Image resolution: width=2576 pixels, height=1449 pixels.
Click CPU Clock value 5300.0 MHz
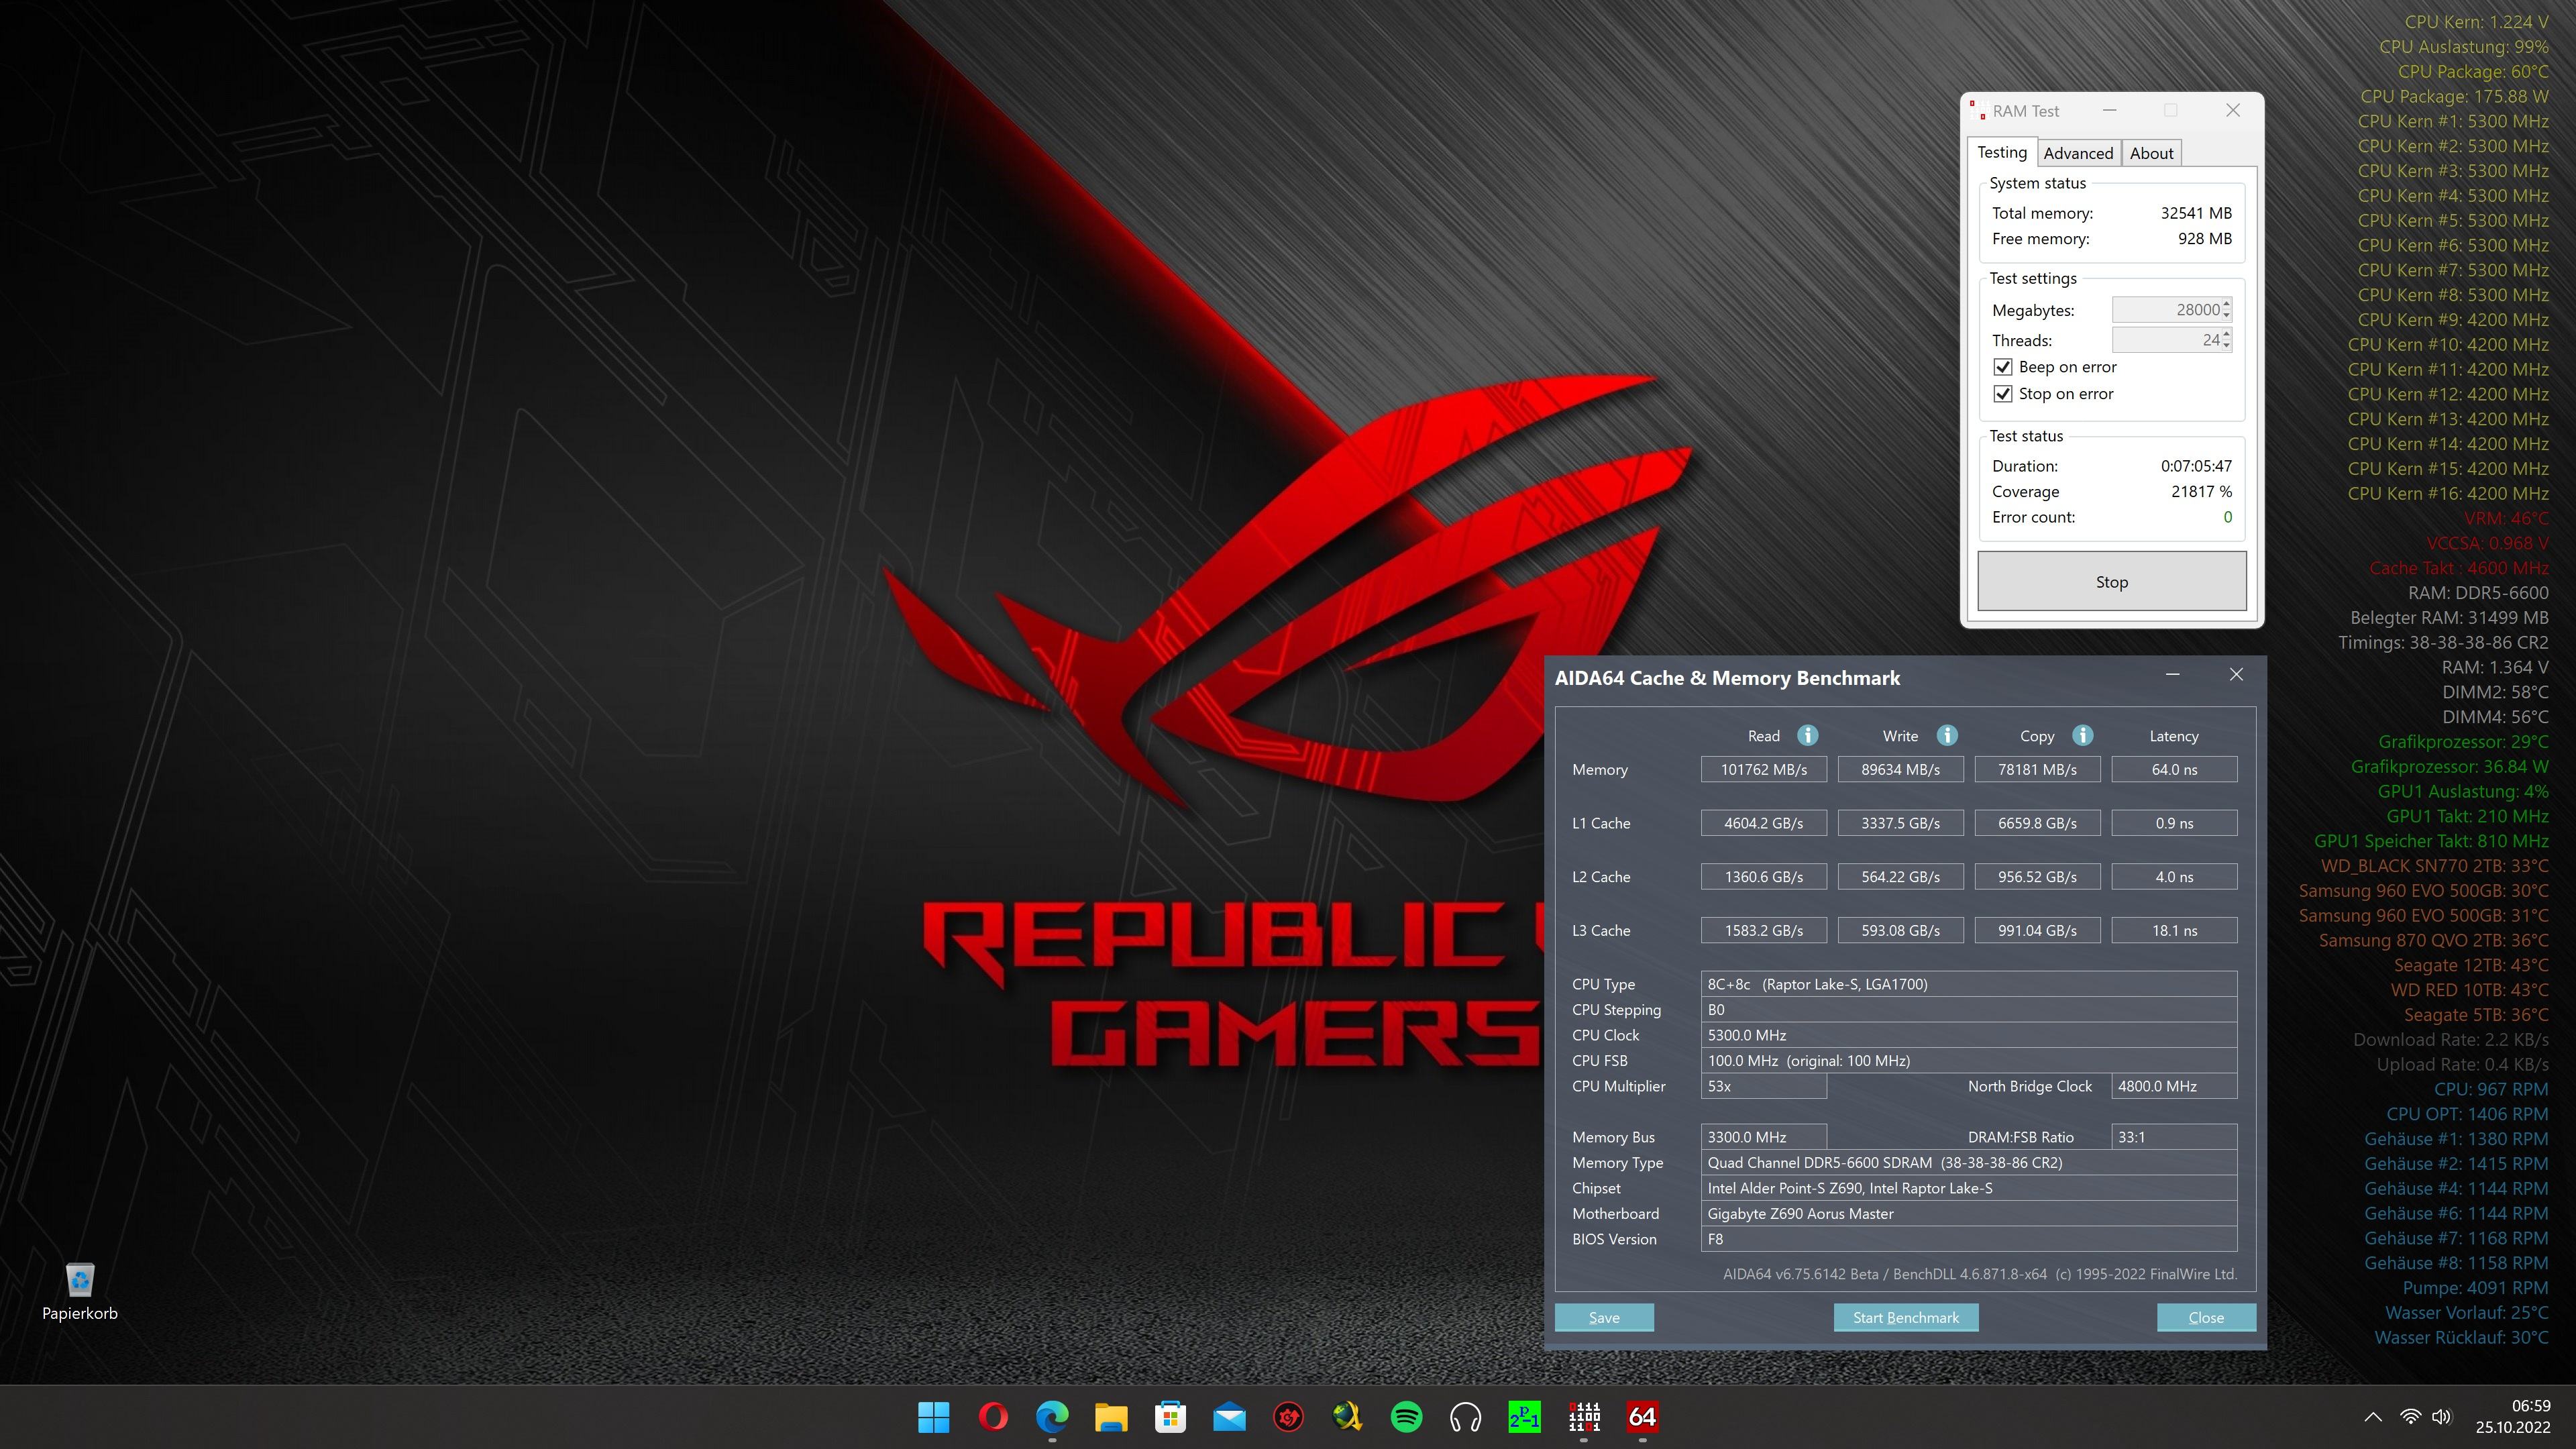pos(1969,1035)
